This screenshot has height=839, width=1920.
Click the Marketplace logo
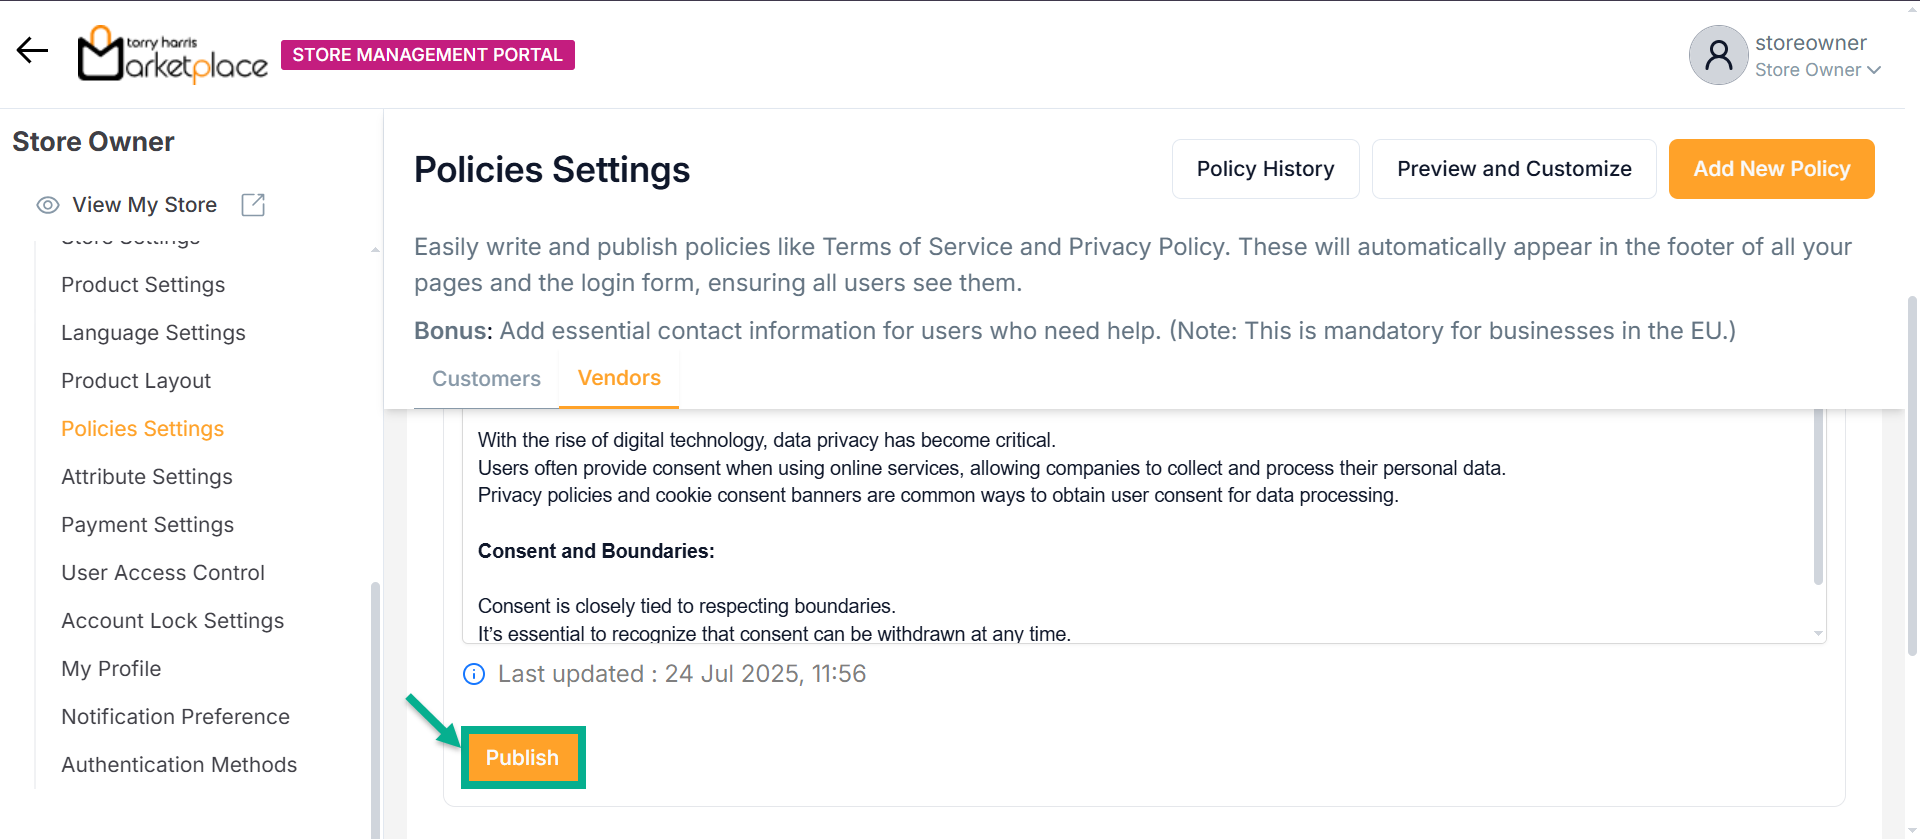pyautogui.click(x=173, y=55)
